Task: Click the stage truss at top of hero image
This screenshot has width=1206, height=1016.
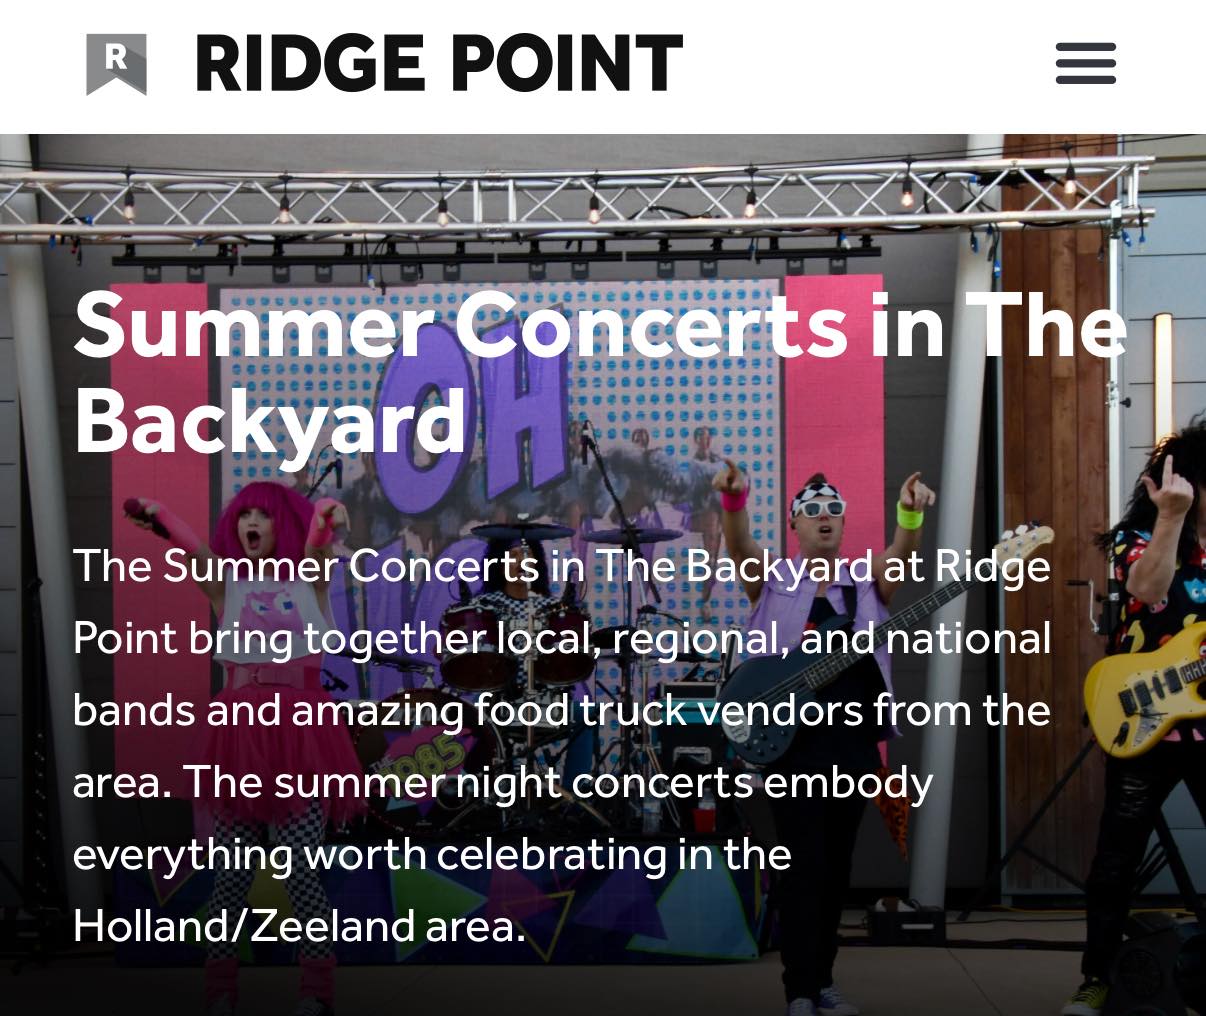Action: (x=600, y=195)
